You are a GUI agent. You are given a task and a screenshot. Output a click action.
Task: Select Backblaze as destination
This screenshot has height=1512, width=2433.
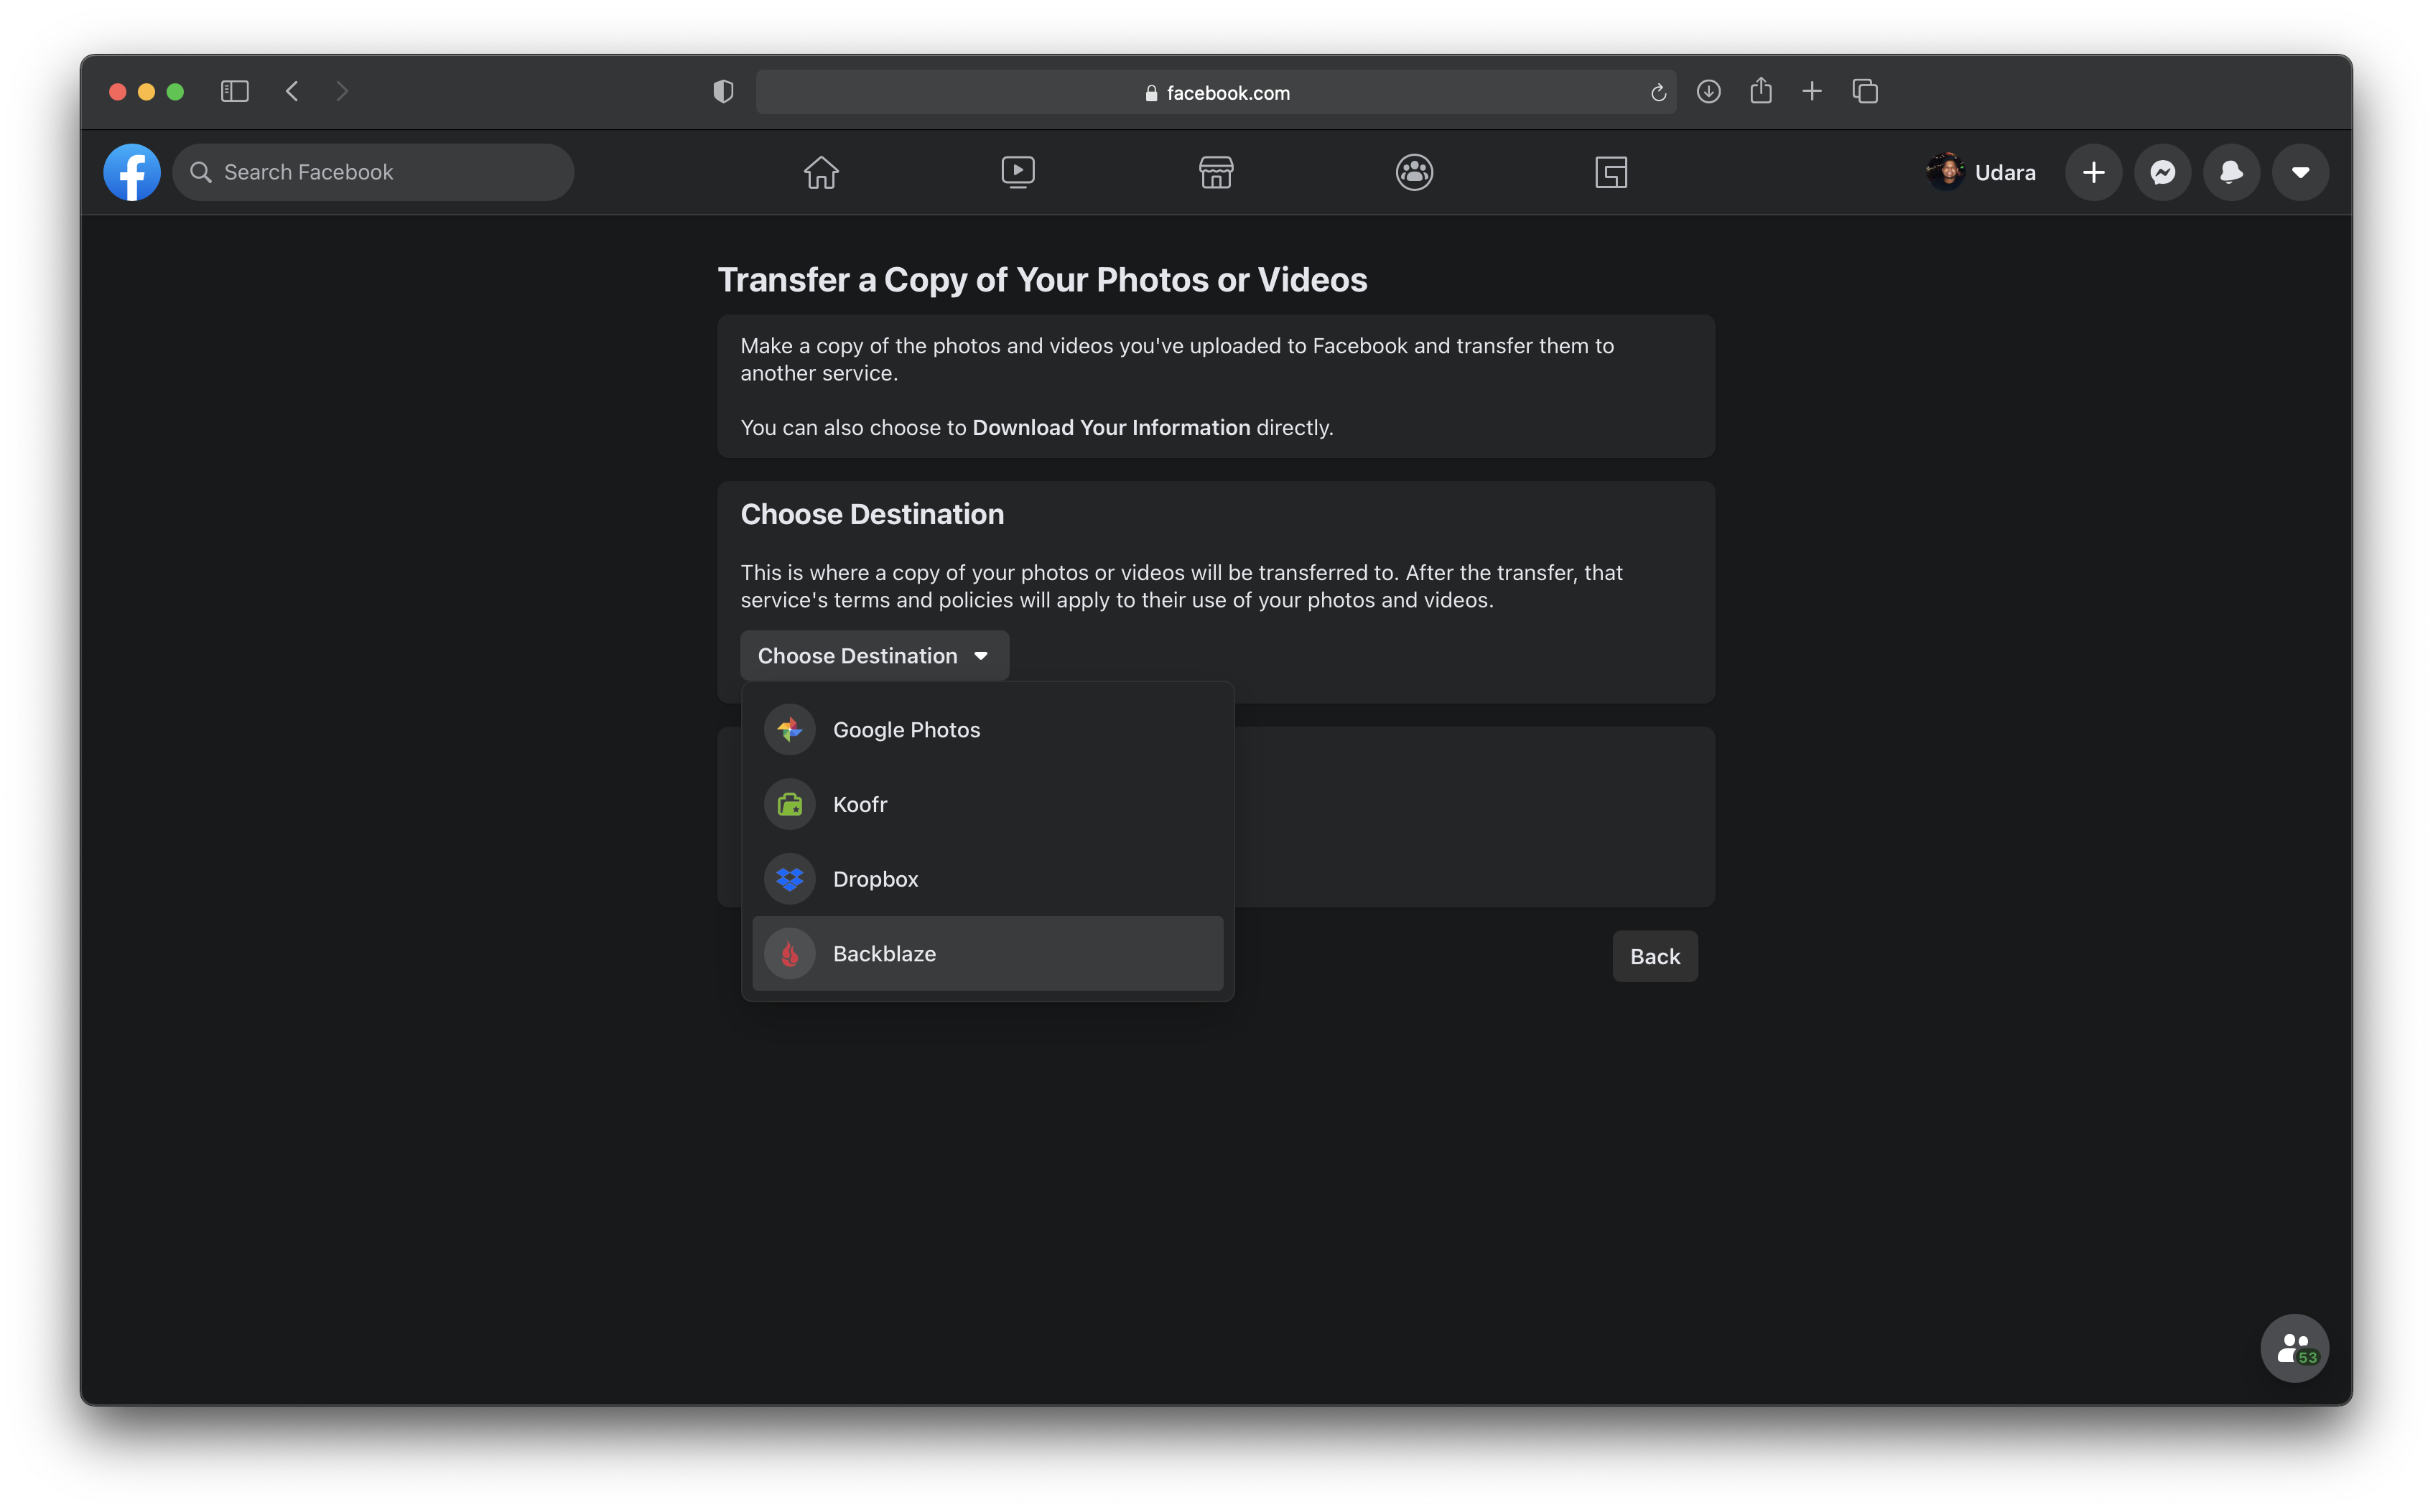987,954
